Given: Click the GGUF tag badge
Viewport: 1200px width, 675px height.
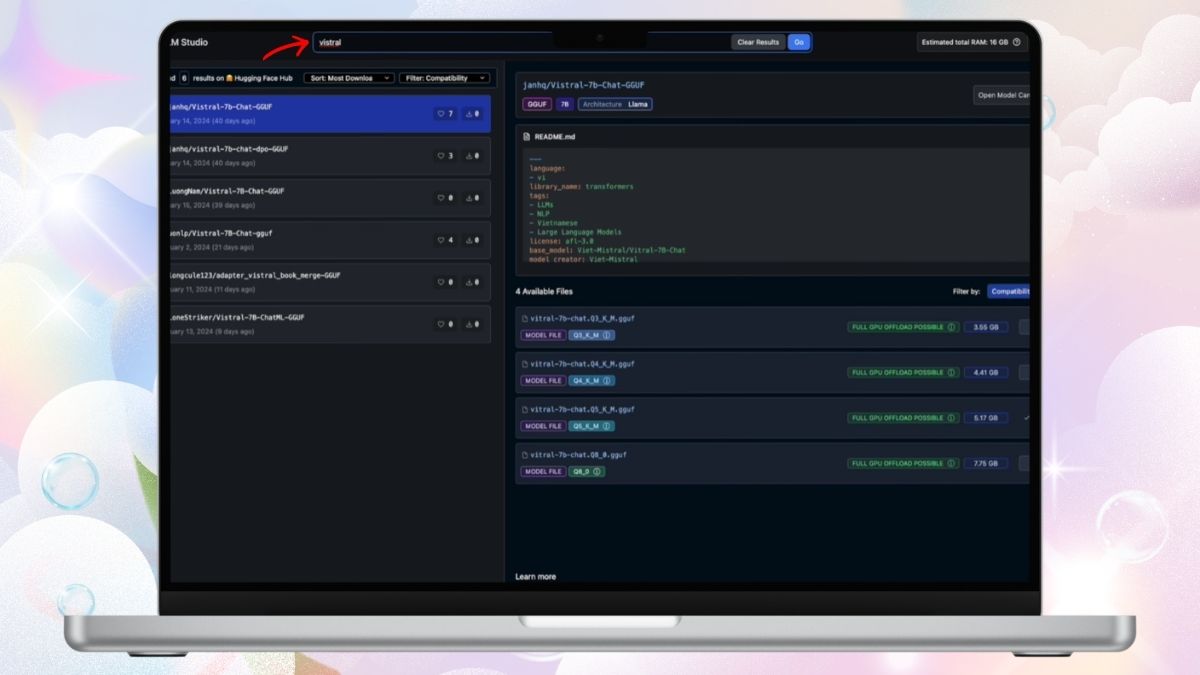Looking at the screenshot, I should coord(537,104).
